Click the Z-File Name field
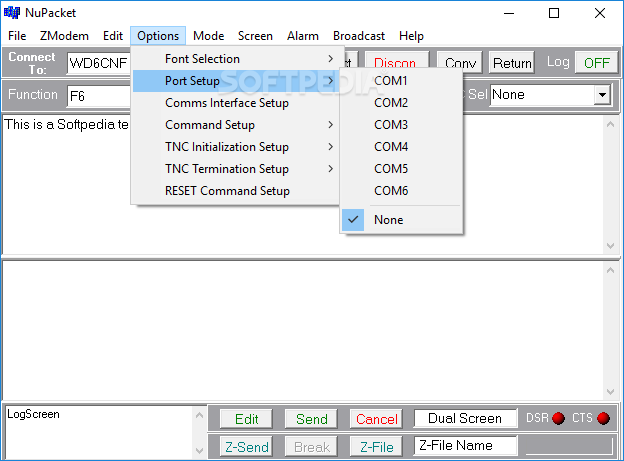The width and height of the screenshot is (624, 461). [465, 445]
